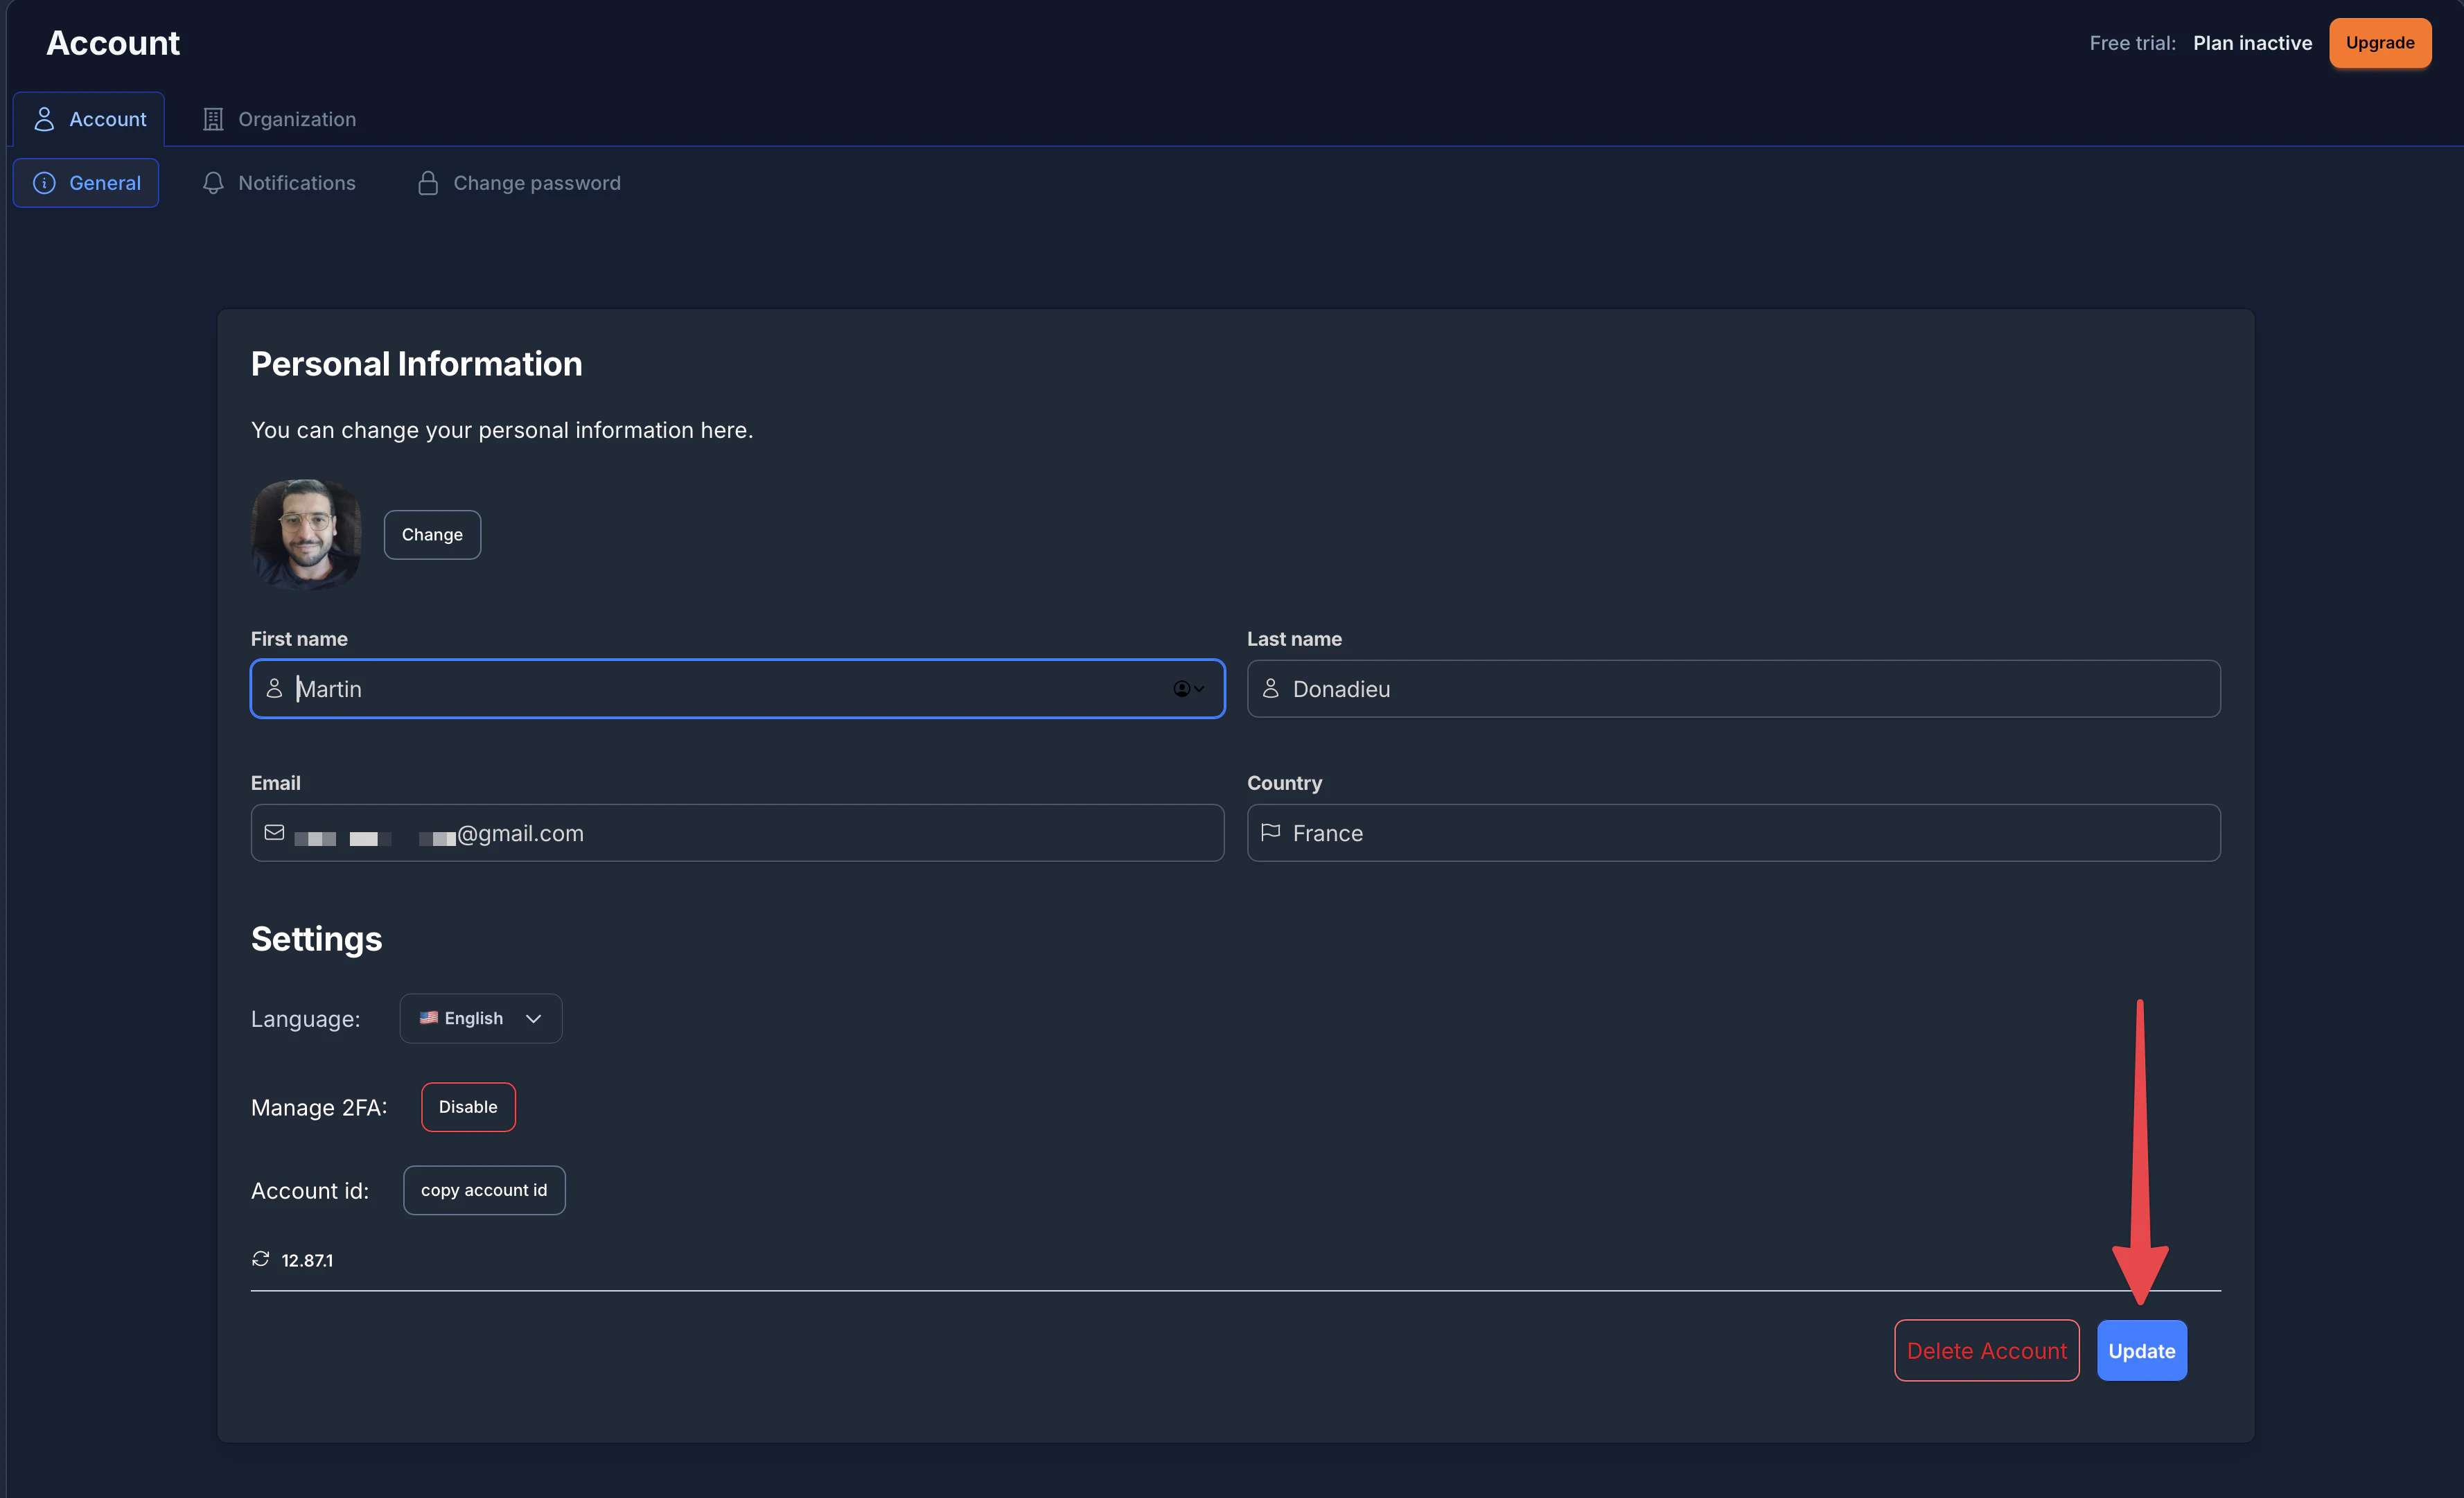Screen dimensions: 2464x1498
Task: Click the person icon in Last name field
Action: (x=1270, y=688)
